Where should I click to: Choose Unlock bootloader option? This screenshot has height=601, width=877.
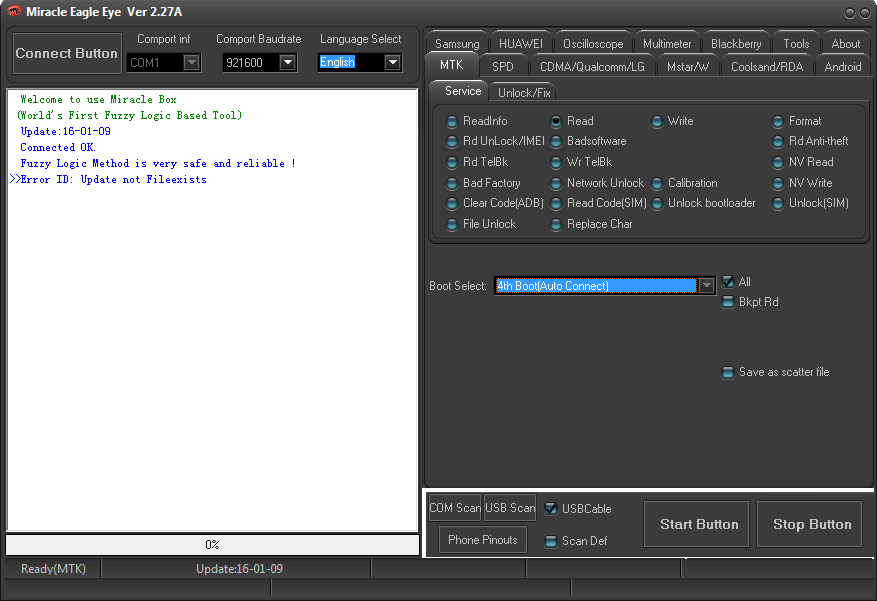[x=704, y=203]
